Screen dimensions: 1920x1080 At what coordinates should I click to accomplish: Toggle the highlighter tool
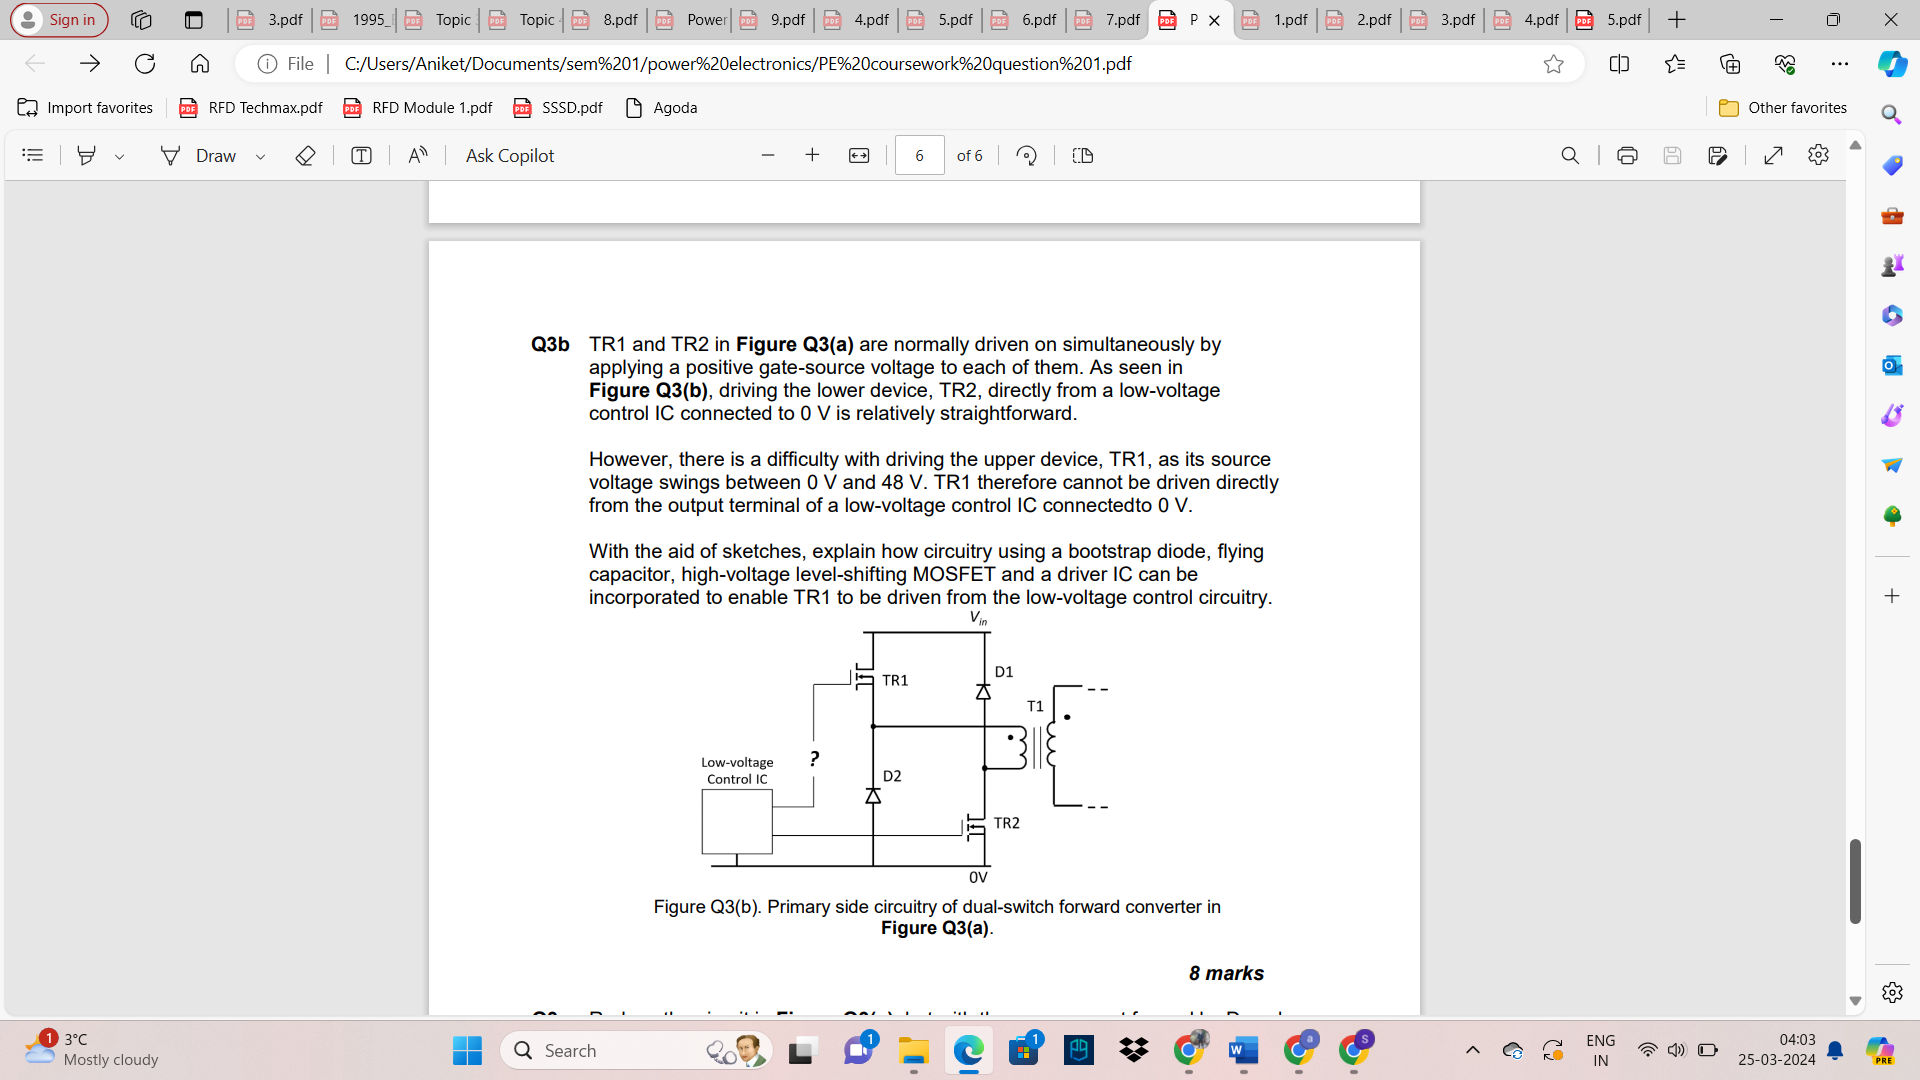(86, 155)
